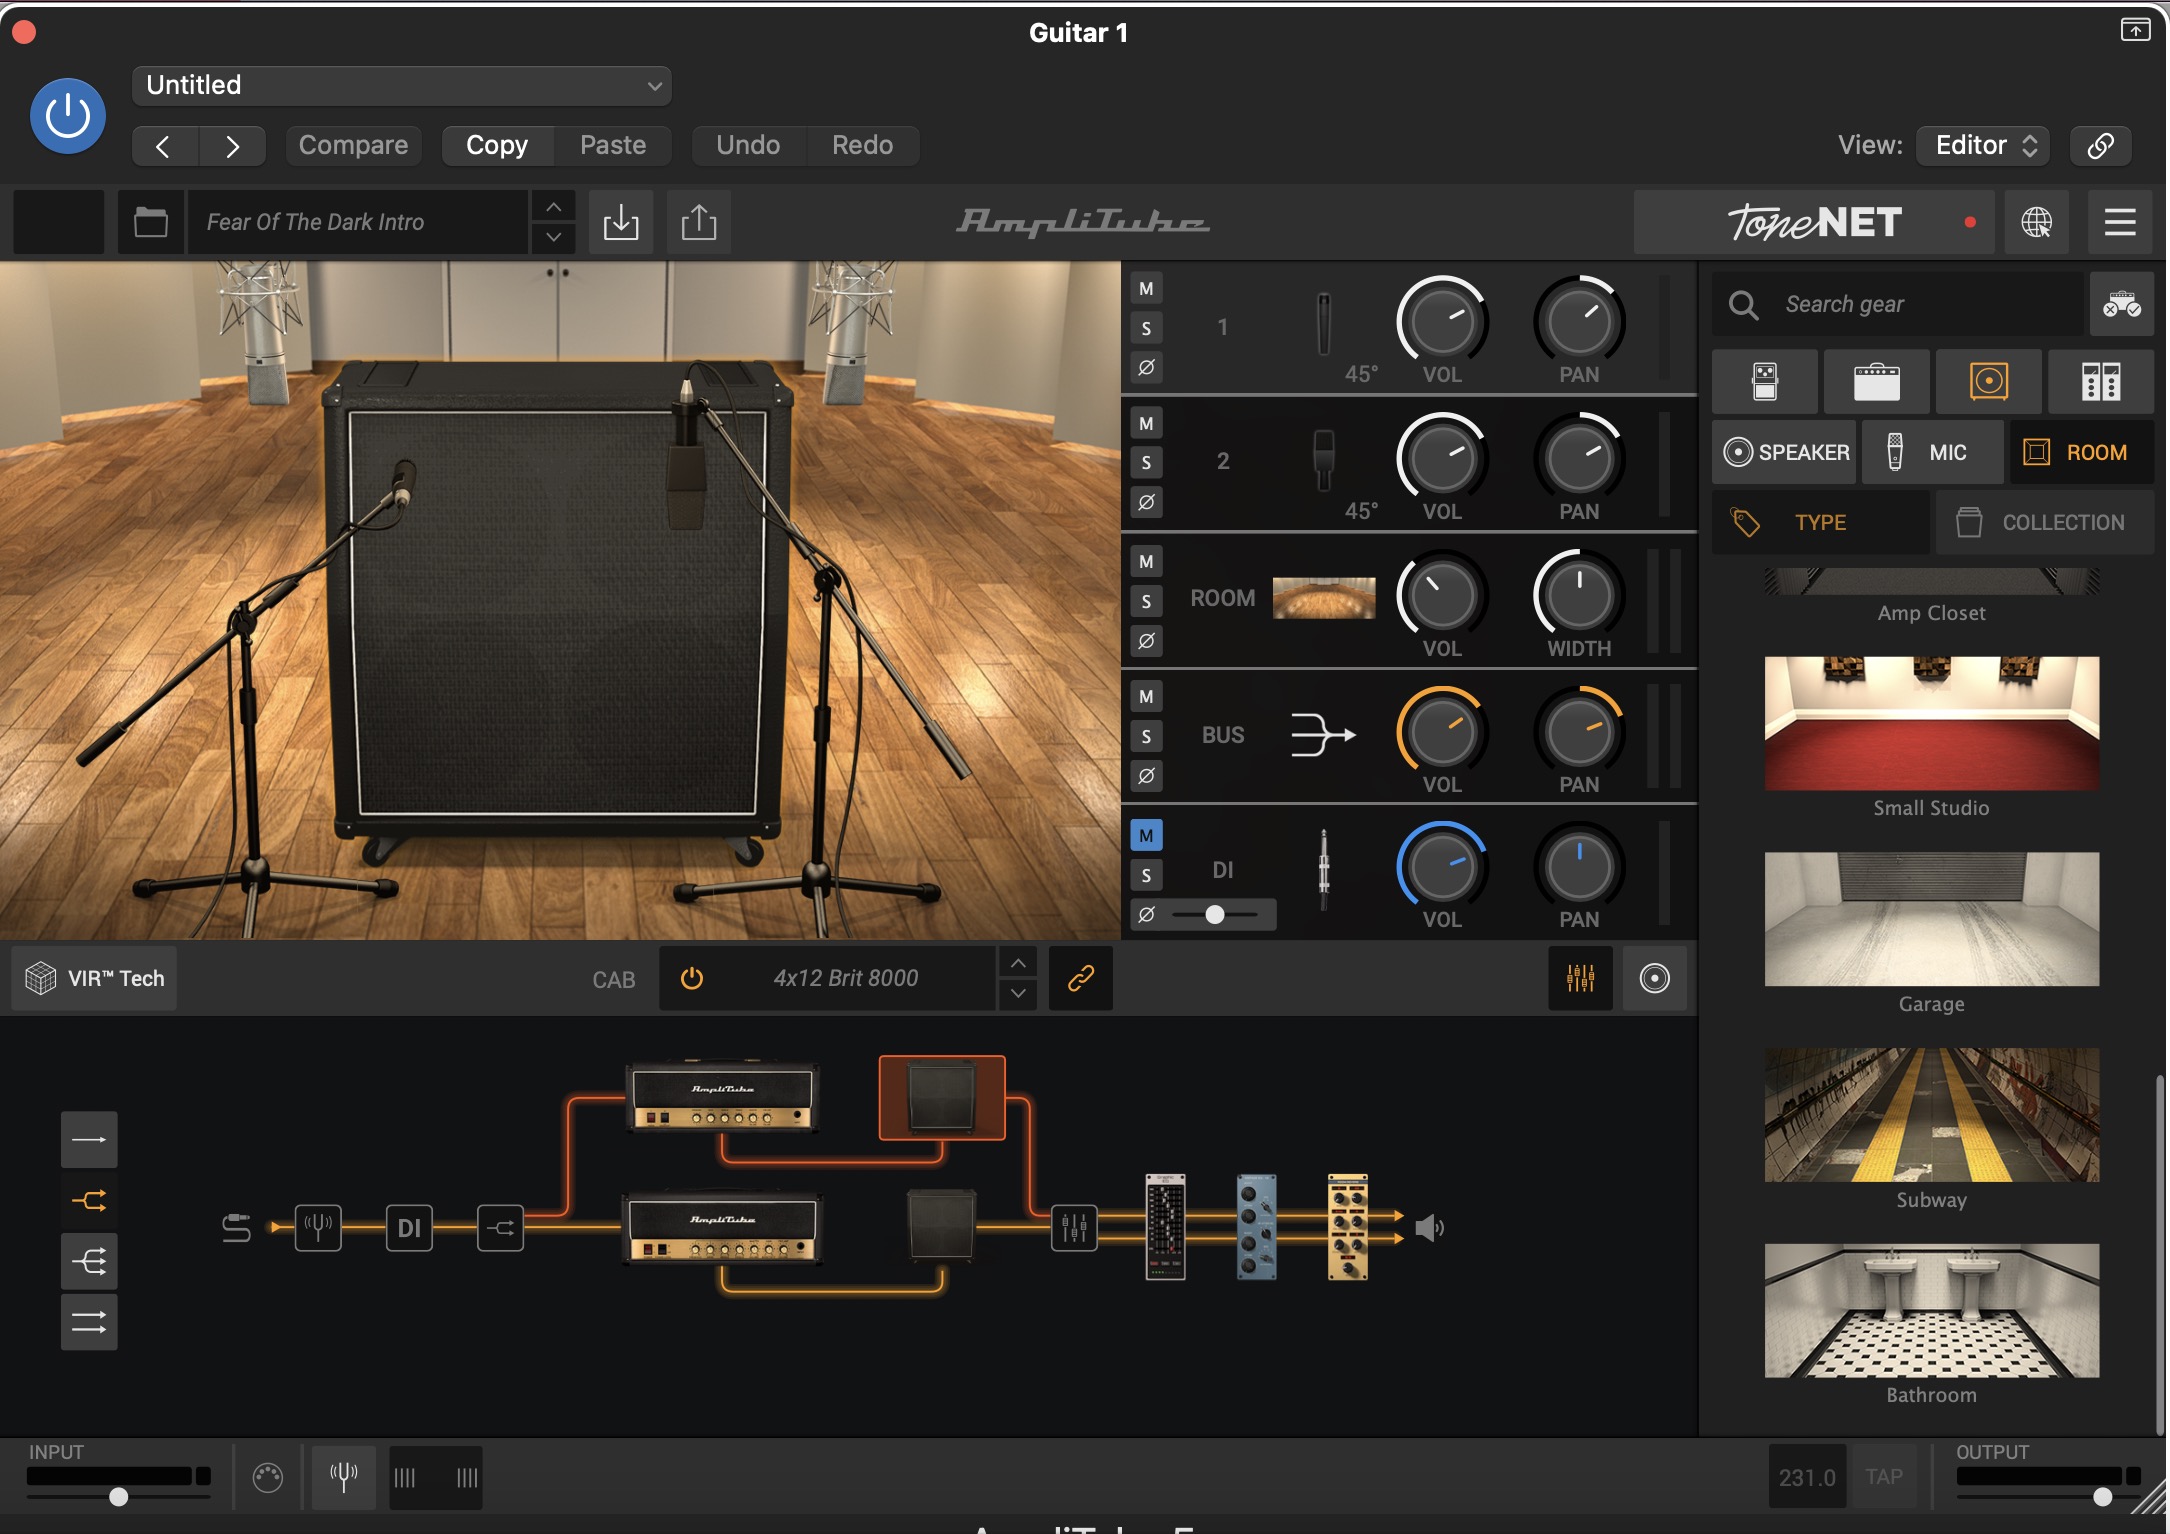Select the COLLECTION filter tab
Viewport: 2170px width, 1534px height.
point(2045,522)
